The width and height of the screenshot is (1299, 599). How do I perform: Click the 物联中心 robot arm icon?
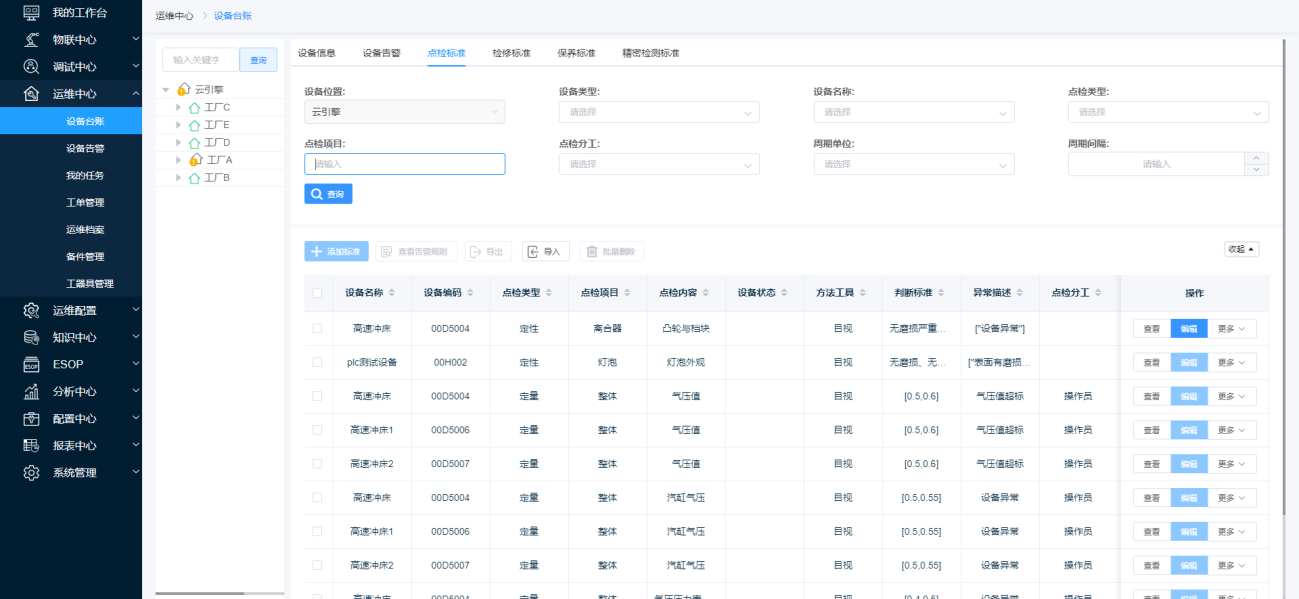[x=31, y=40]
